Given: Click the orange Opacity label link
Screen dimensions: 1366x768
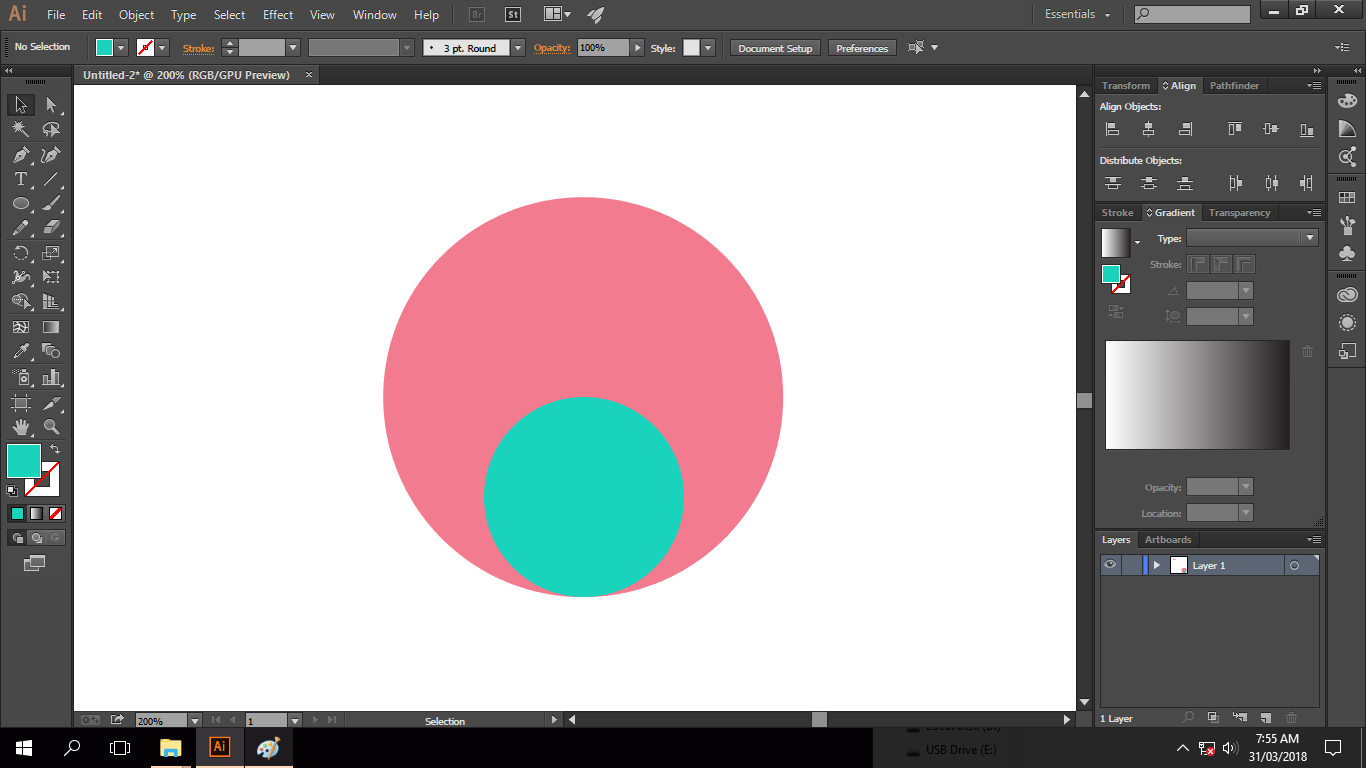Looking at the screenshot, I should [551, 48].
